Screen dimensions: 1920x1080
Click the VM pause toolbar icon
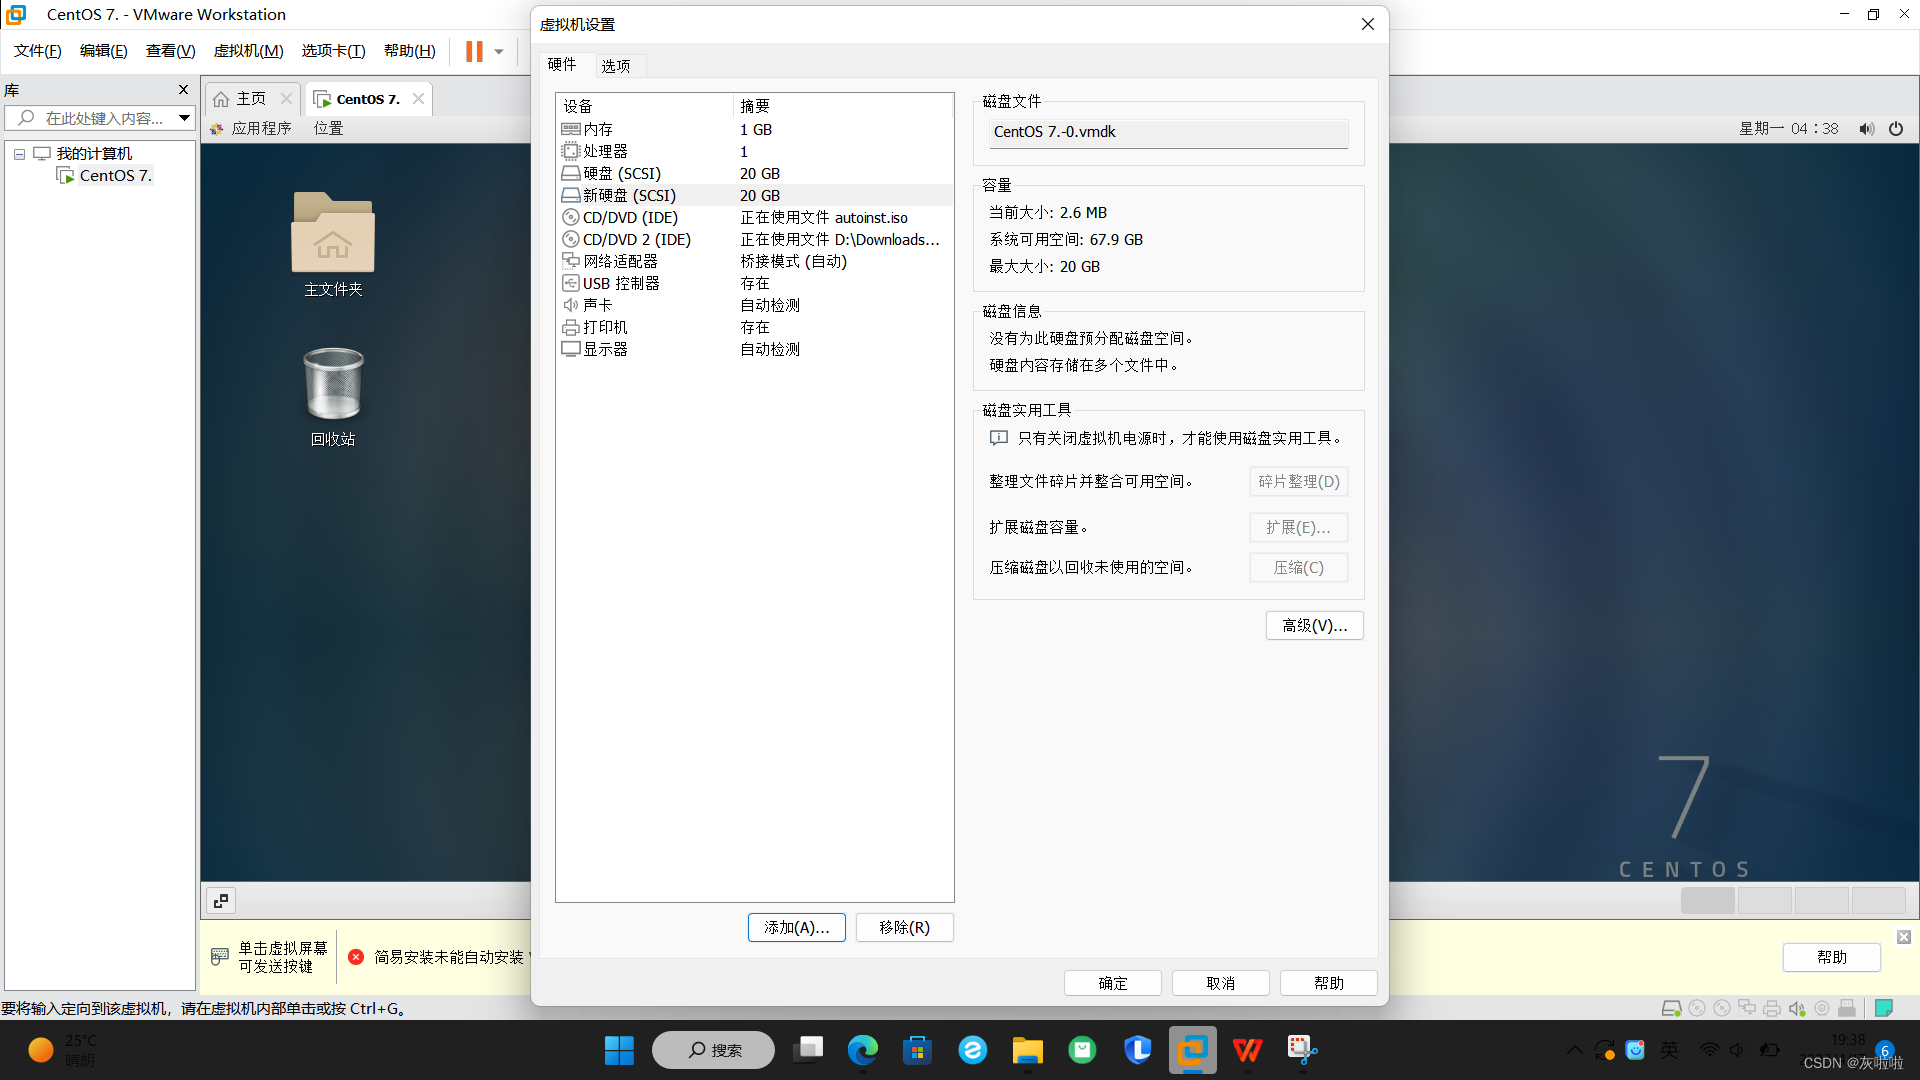point(474,51)
